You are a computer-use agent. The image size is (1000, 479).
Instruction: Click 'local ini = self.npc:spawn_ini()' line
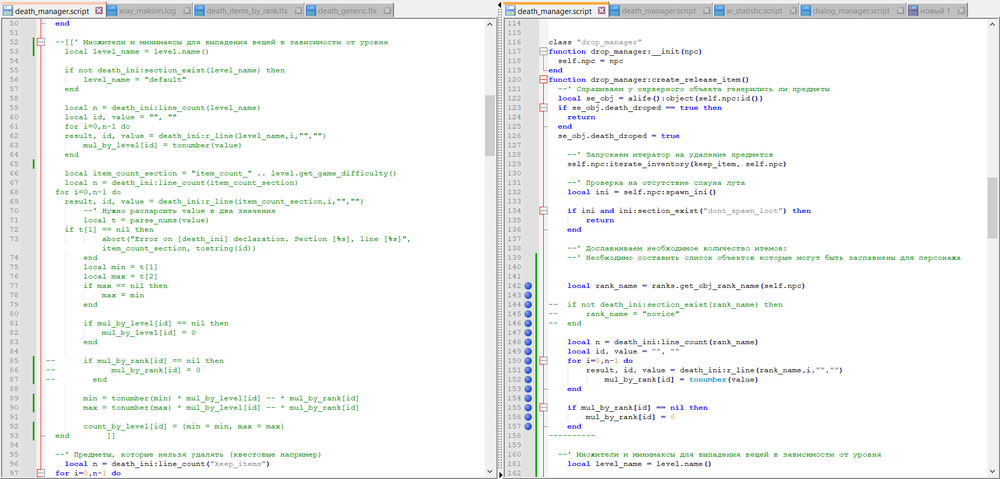coord(642,192)
